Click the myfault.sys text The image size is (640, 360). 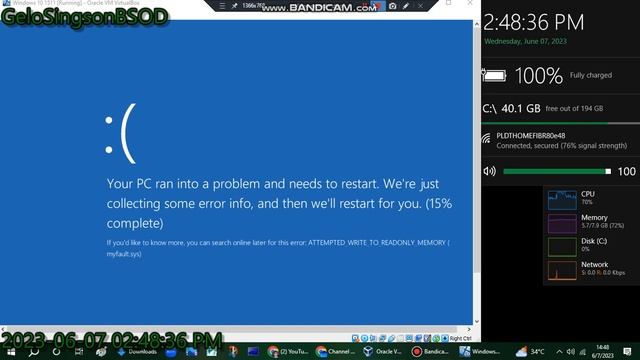[124, 254]
